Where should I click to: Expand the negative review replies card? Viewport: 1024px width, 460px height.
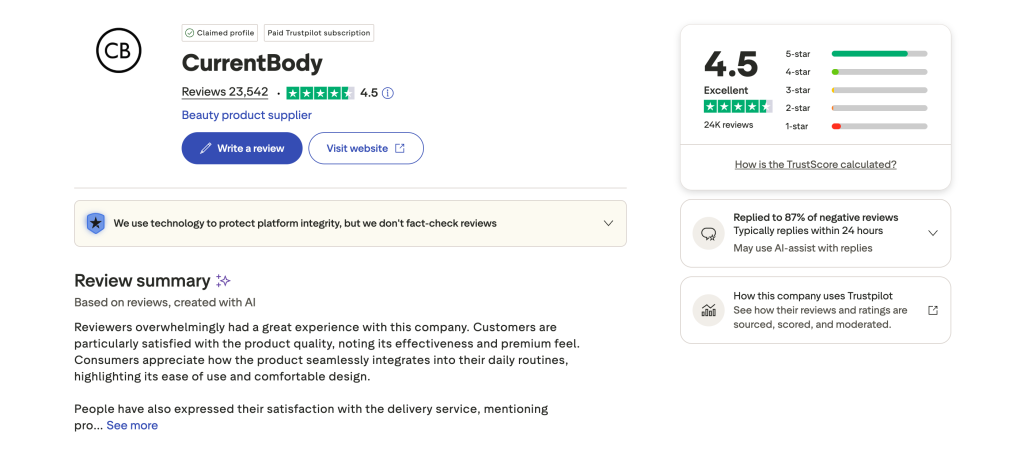932,233
